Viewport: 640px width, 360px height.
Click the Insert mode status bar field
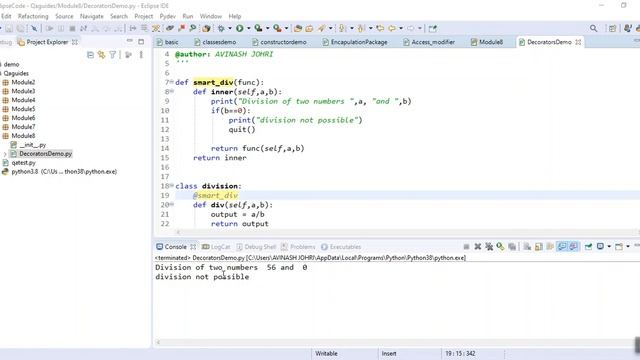tap(389, 353)
